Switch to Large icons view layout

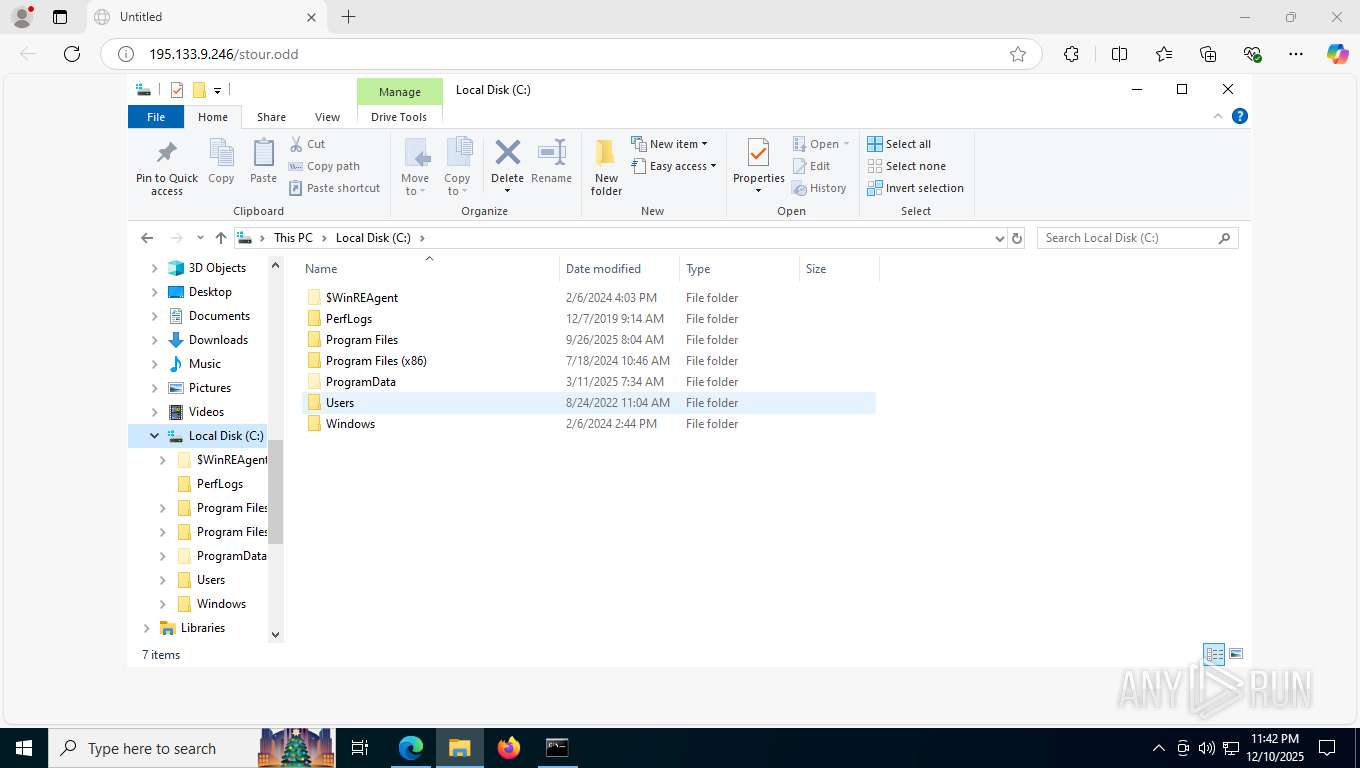pos(1236,654)
